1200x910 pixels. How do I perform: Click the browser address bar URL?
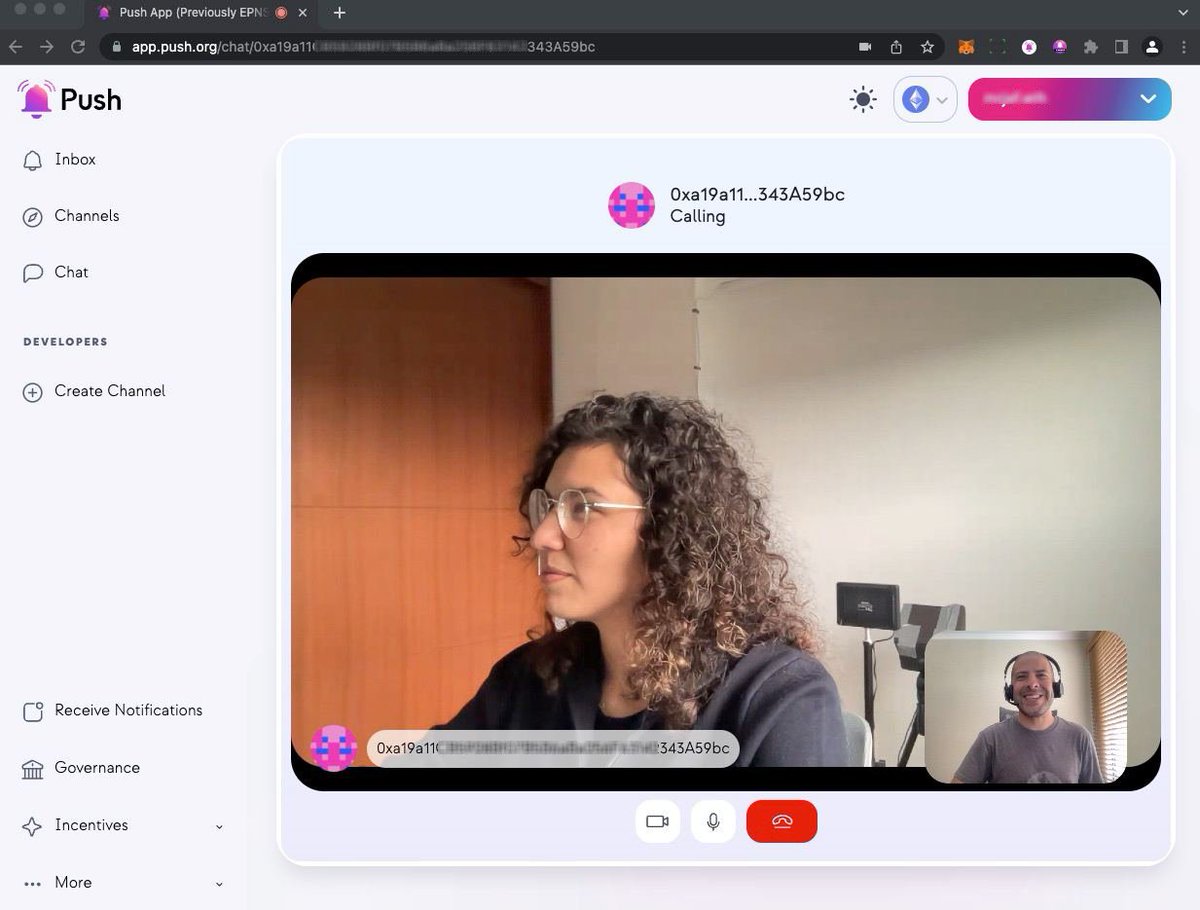pyautogui.click(x=364, y=47)
